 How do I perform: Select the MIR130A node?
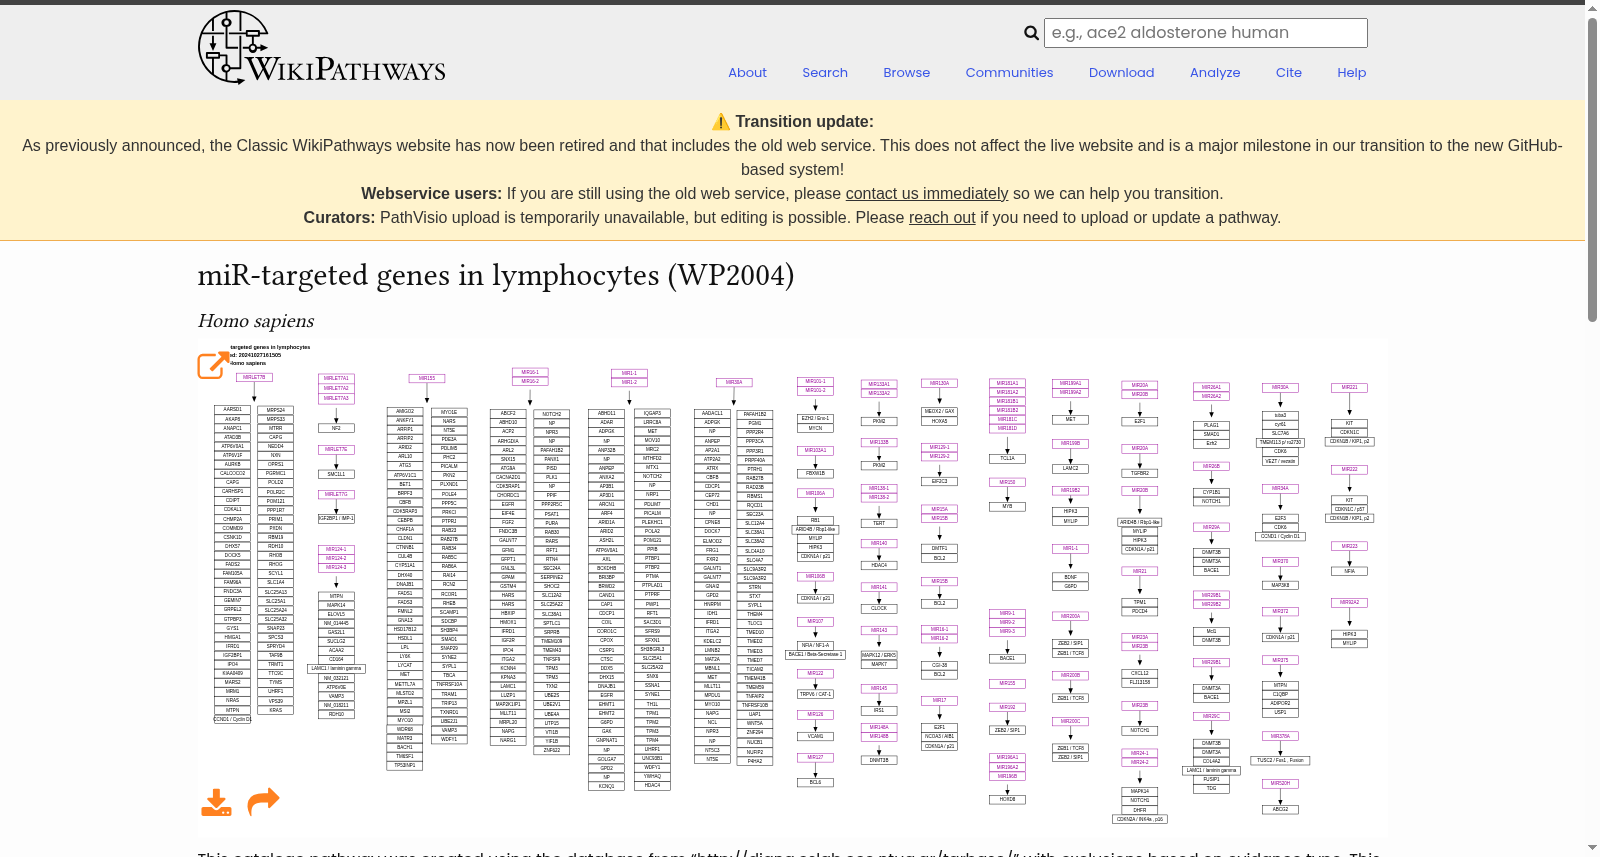pos(939,383)
